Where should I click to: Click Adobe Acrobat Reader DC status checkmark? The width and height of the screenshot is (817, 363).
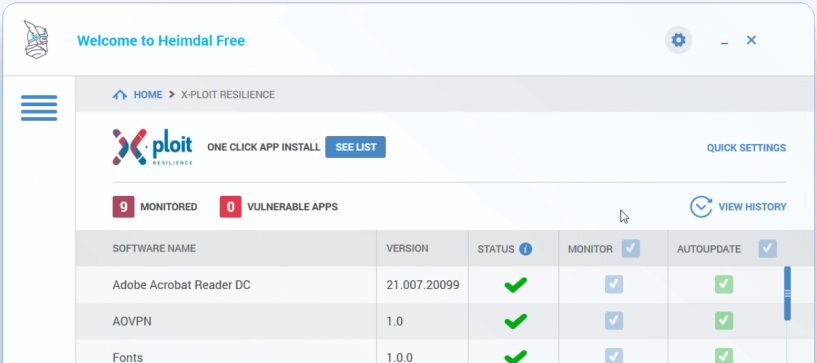click(515, 285)
